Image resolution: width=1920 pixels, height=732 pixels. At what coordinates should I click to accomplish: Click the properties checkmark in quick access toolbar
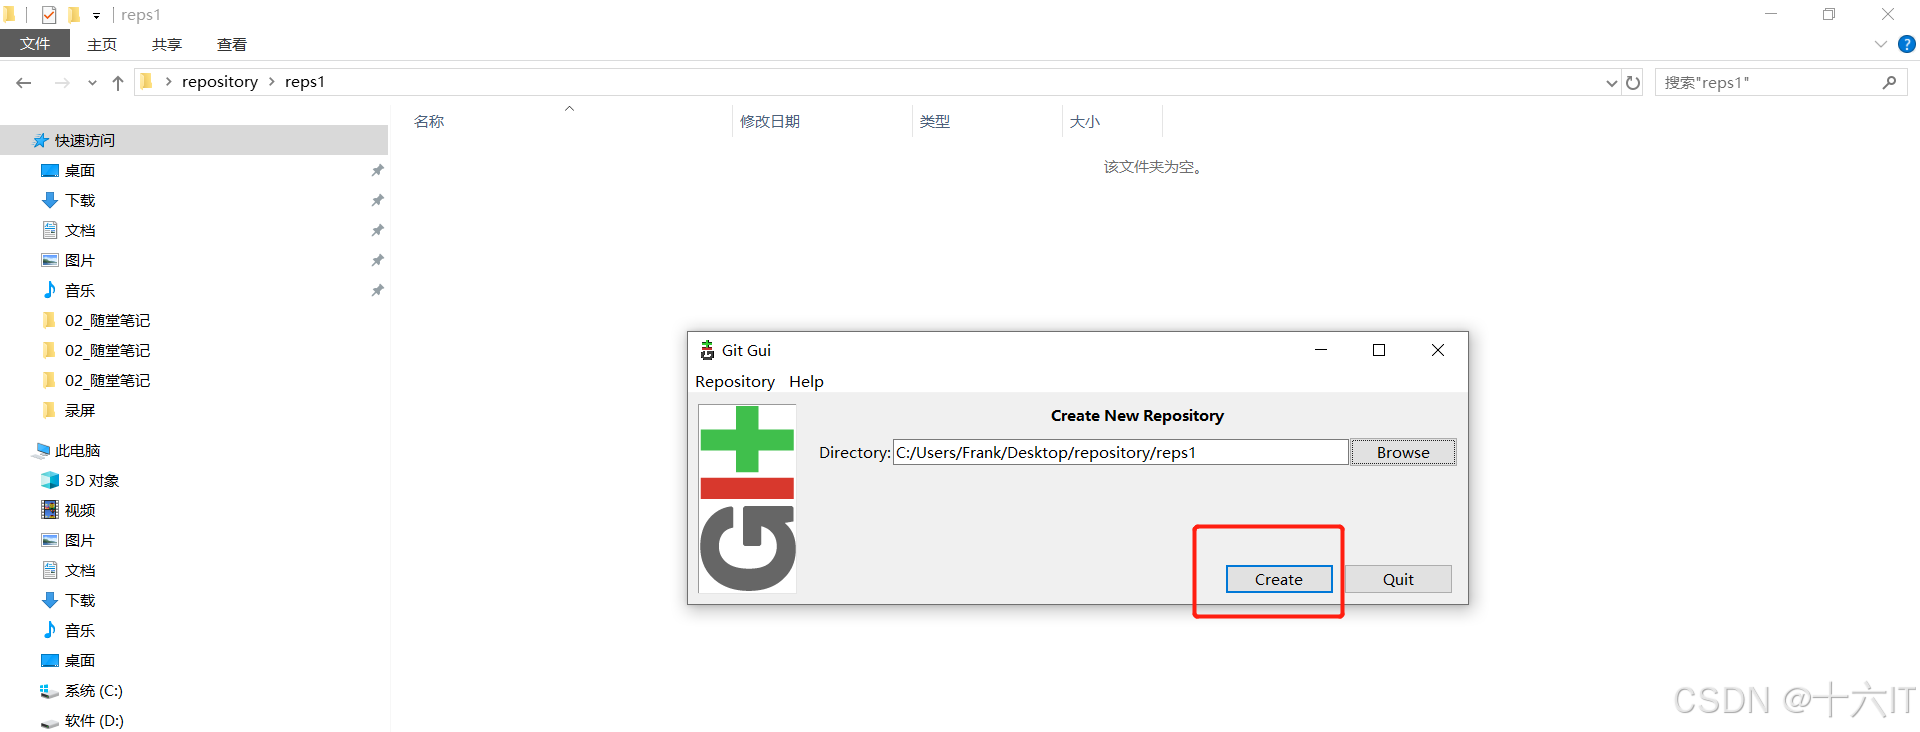click(49, 14)
